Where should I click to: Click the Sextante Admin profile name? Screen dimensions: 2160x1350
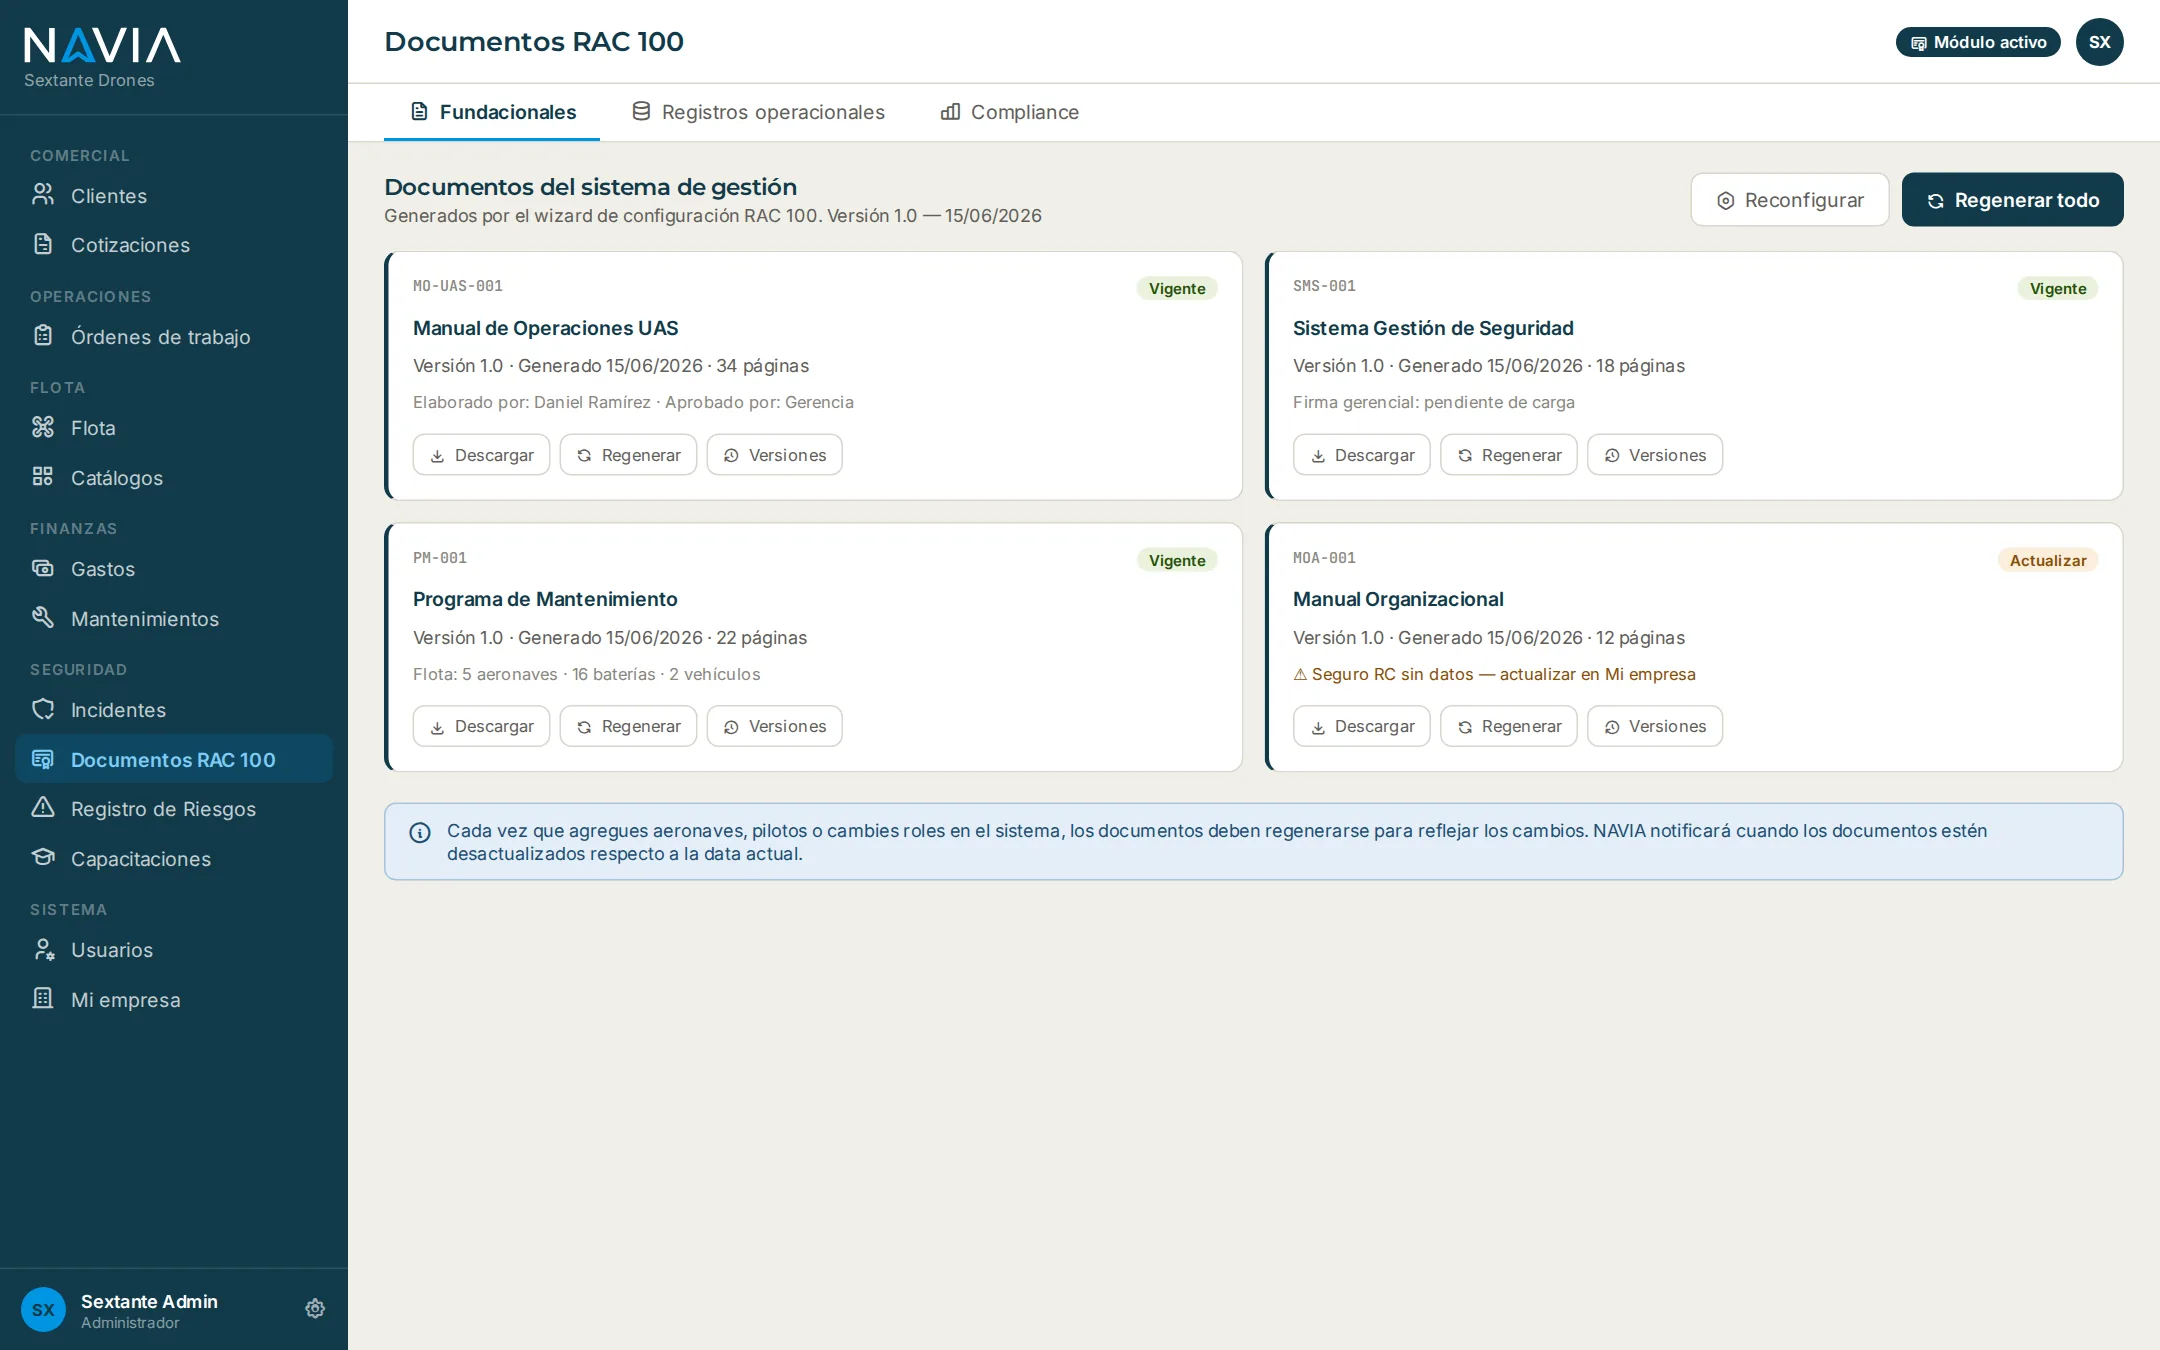pos(149,1301)
